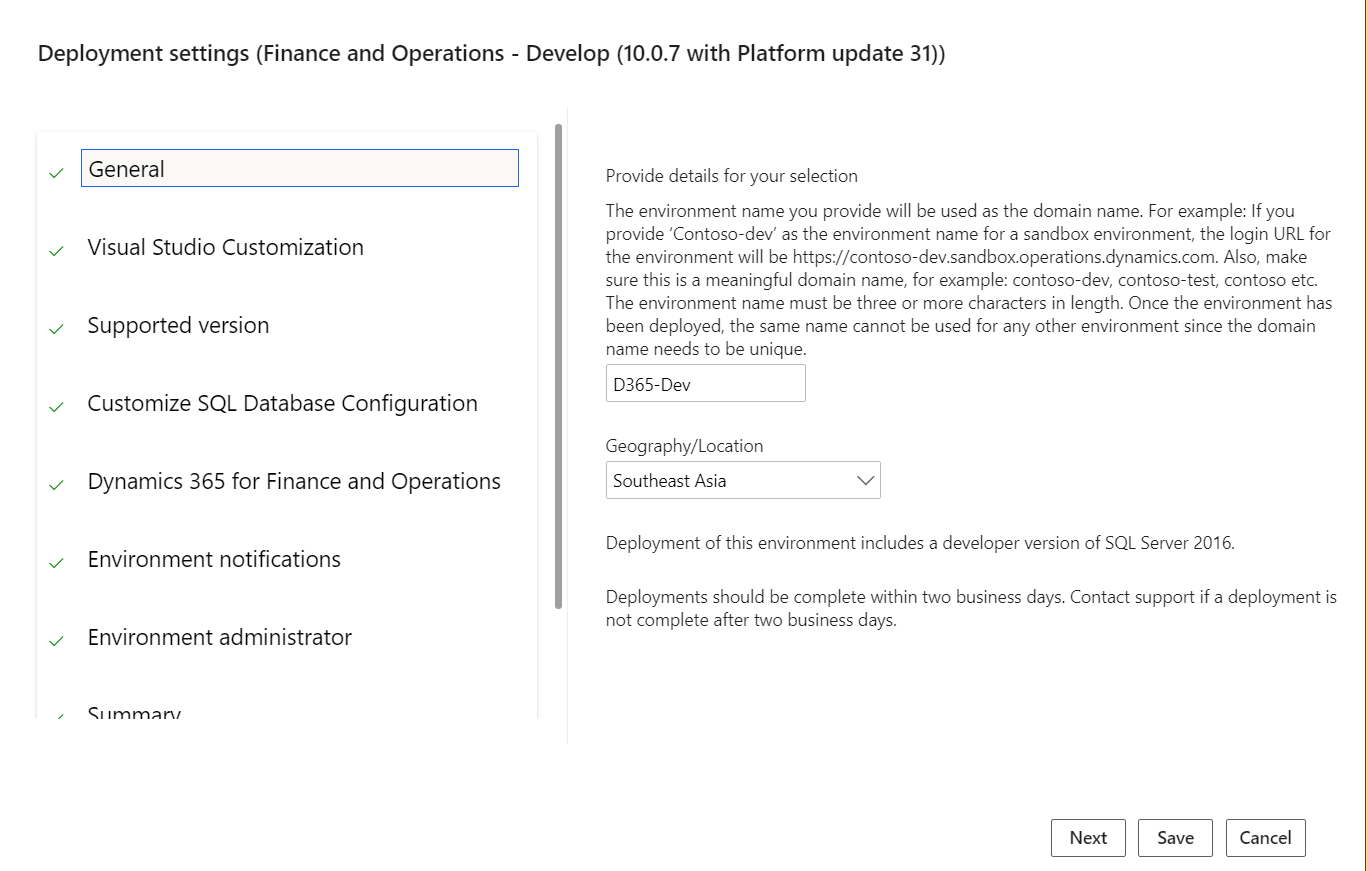Click the SQL Server 2016 deployment note
The image size is (1367, 871).
point(920,544)
